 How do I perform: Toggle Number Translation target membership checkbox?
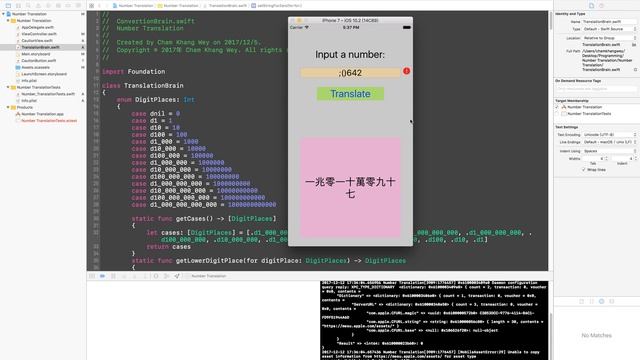point(557,107)
